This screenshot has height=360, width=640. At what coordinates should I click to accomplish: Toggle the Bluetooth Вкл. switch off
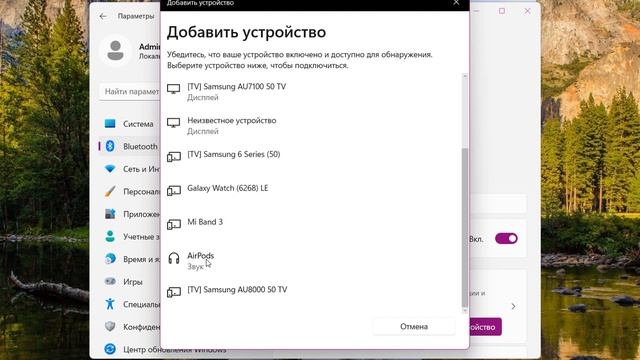point(506,238)
